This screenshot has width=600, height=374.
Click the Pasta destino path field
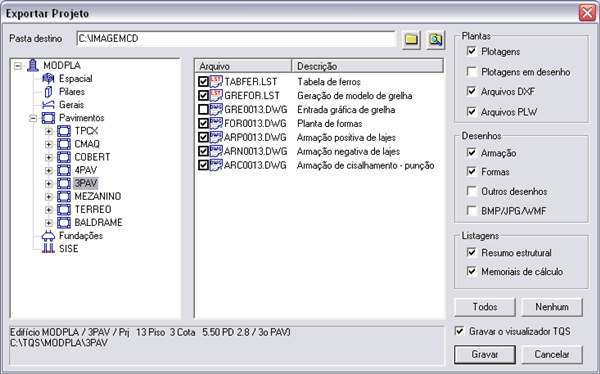pyautogui.click(x=236, y=39)
